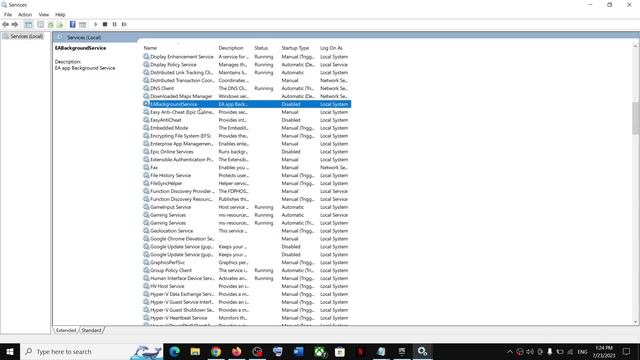Click the Forward arrow in the toolbar
This screenshot has height=360, width=640.
pyautogui.click(x=15, y=24)
